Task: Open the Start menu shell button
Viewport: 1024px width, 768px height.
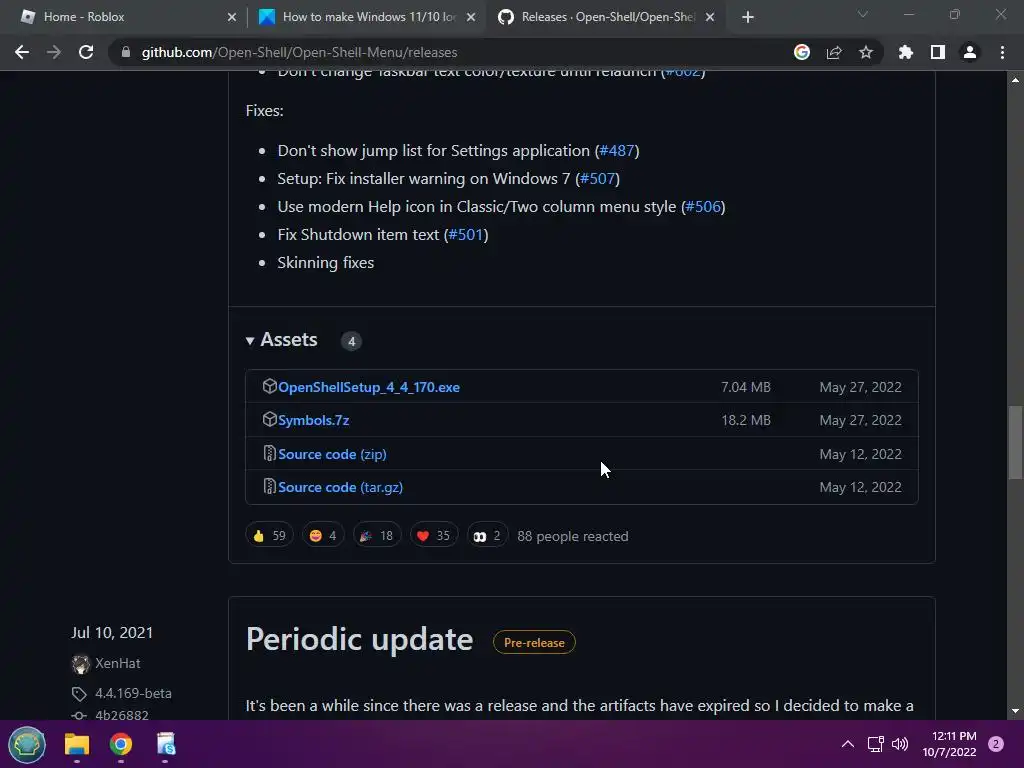Action: click(27, 744)
